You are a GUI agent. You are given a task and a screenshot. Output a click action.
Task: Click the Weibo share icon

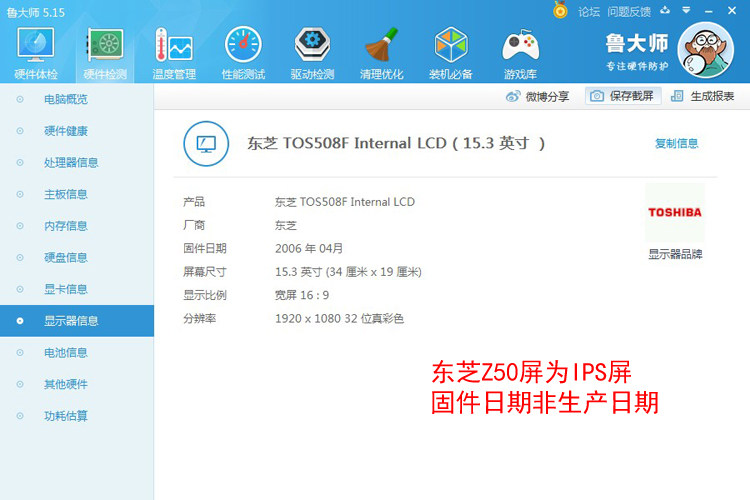[513, 96]
